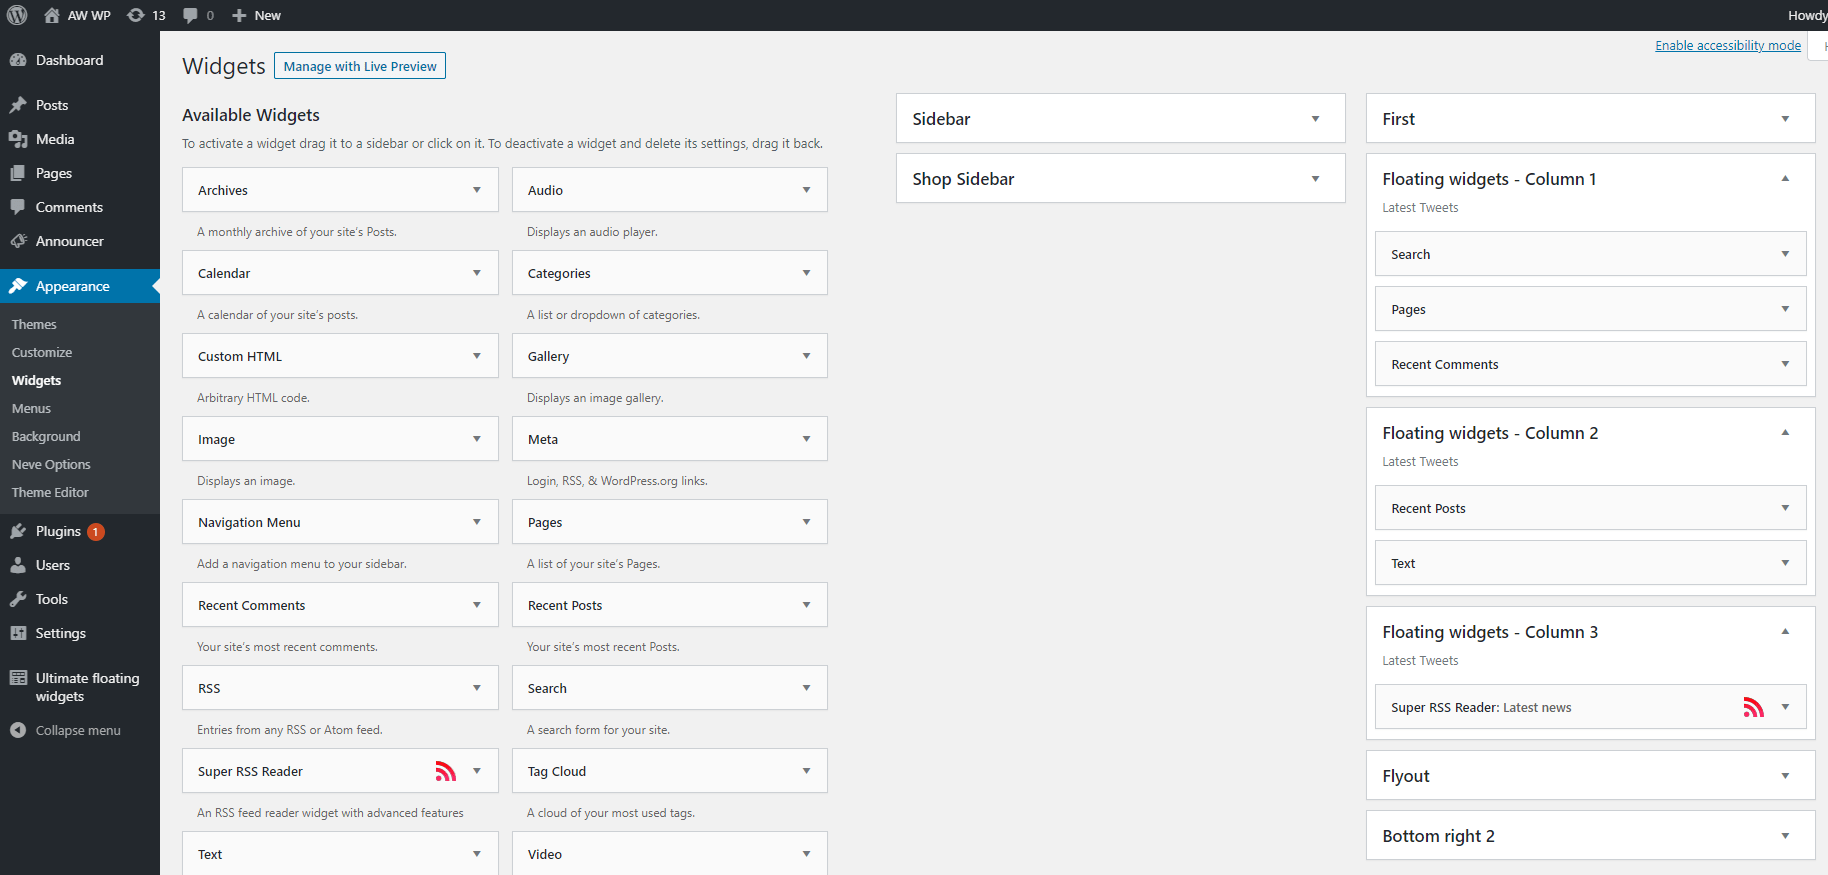The image size is (1828, 875).
Task: Click the WordPress logo icon
Action: pyautogui.click(x=17, y=15)
